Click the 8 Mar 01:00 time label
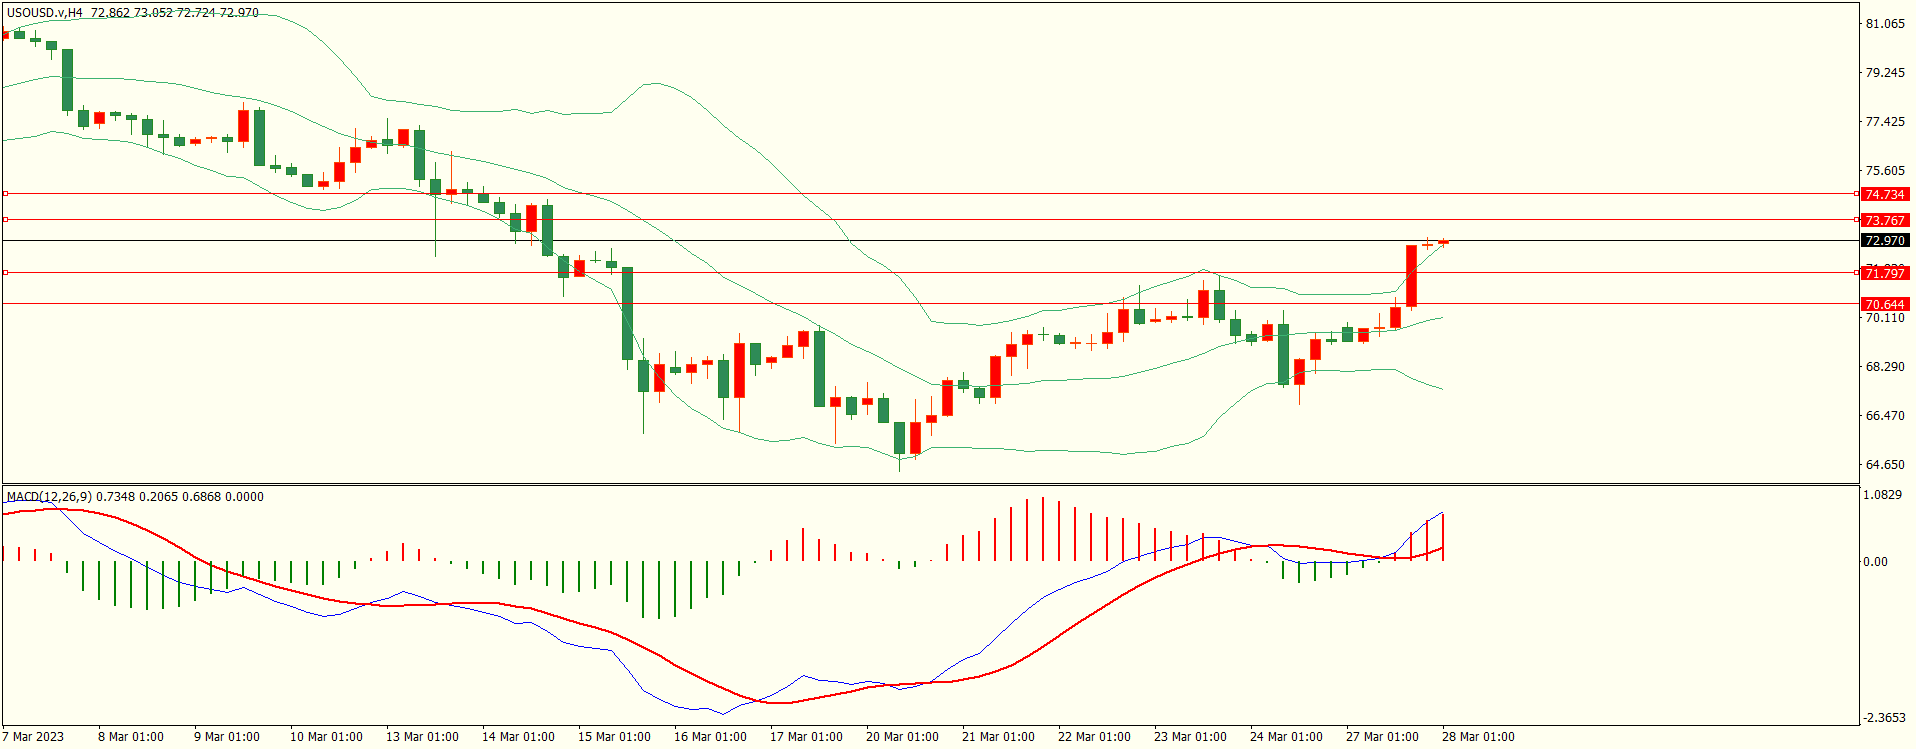1916x749 pixels. (x=131, y=737)
